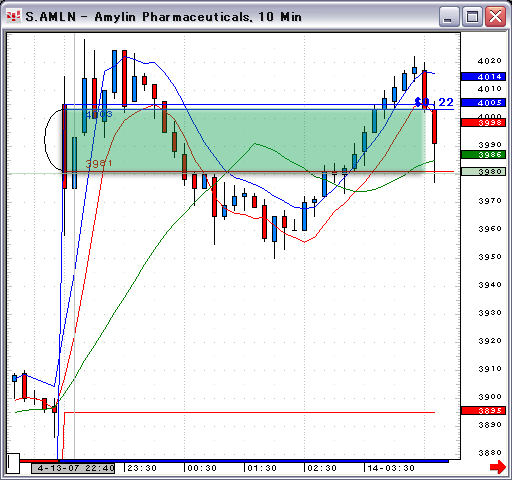Maximize the S.AMLN chart window
512x480 pixels.
[x=472, y=17]
